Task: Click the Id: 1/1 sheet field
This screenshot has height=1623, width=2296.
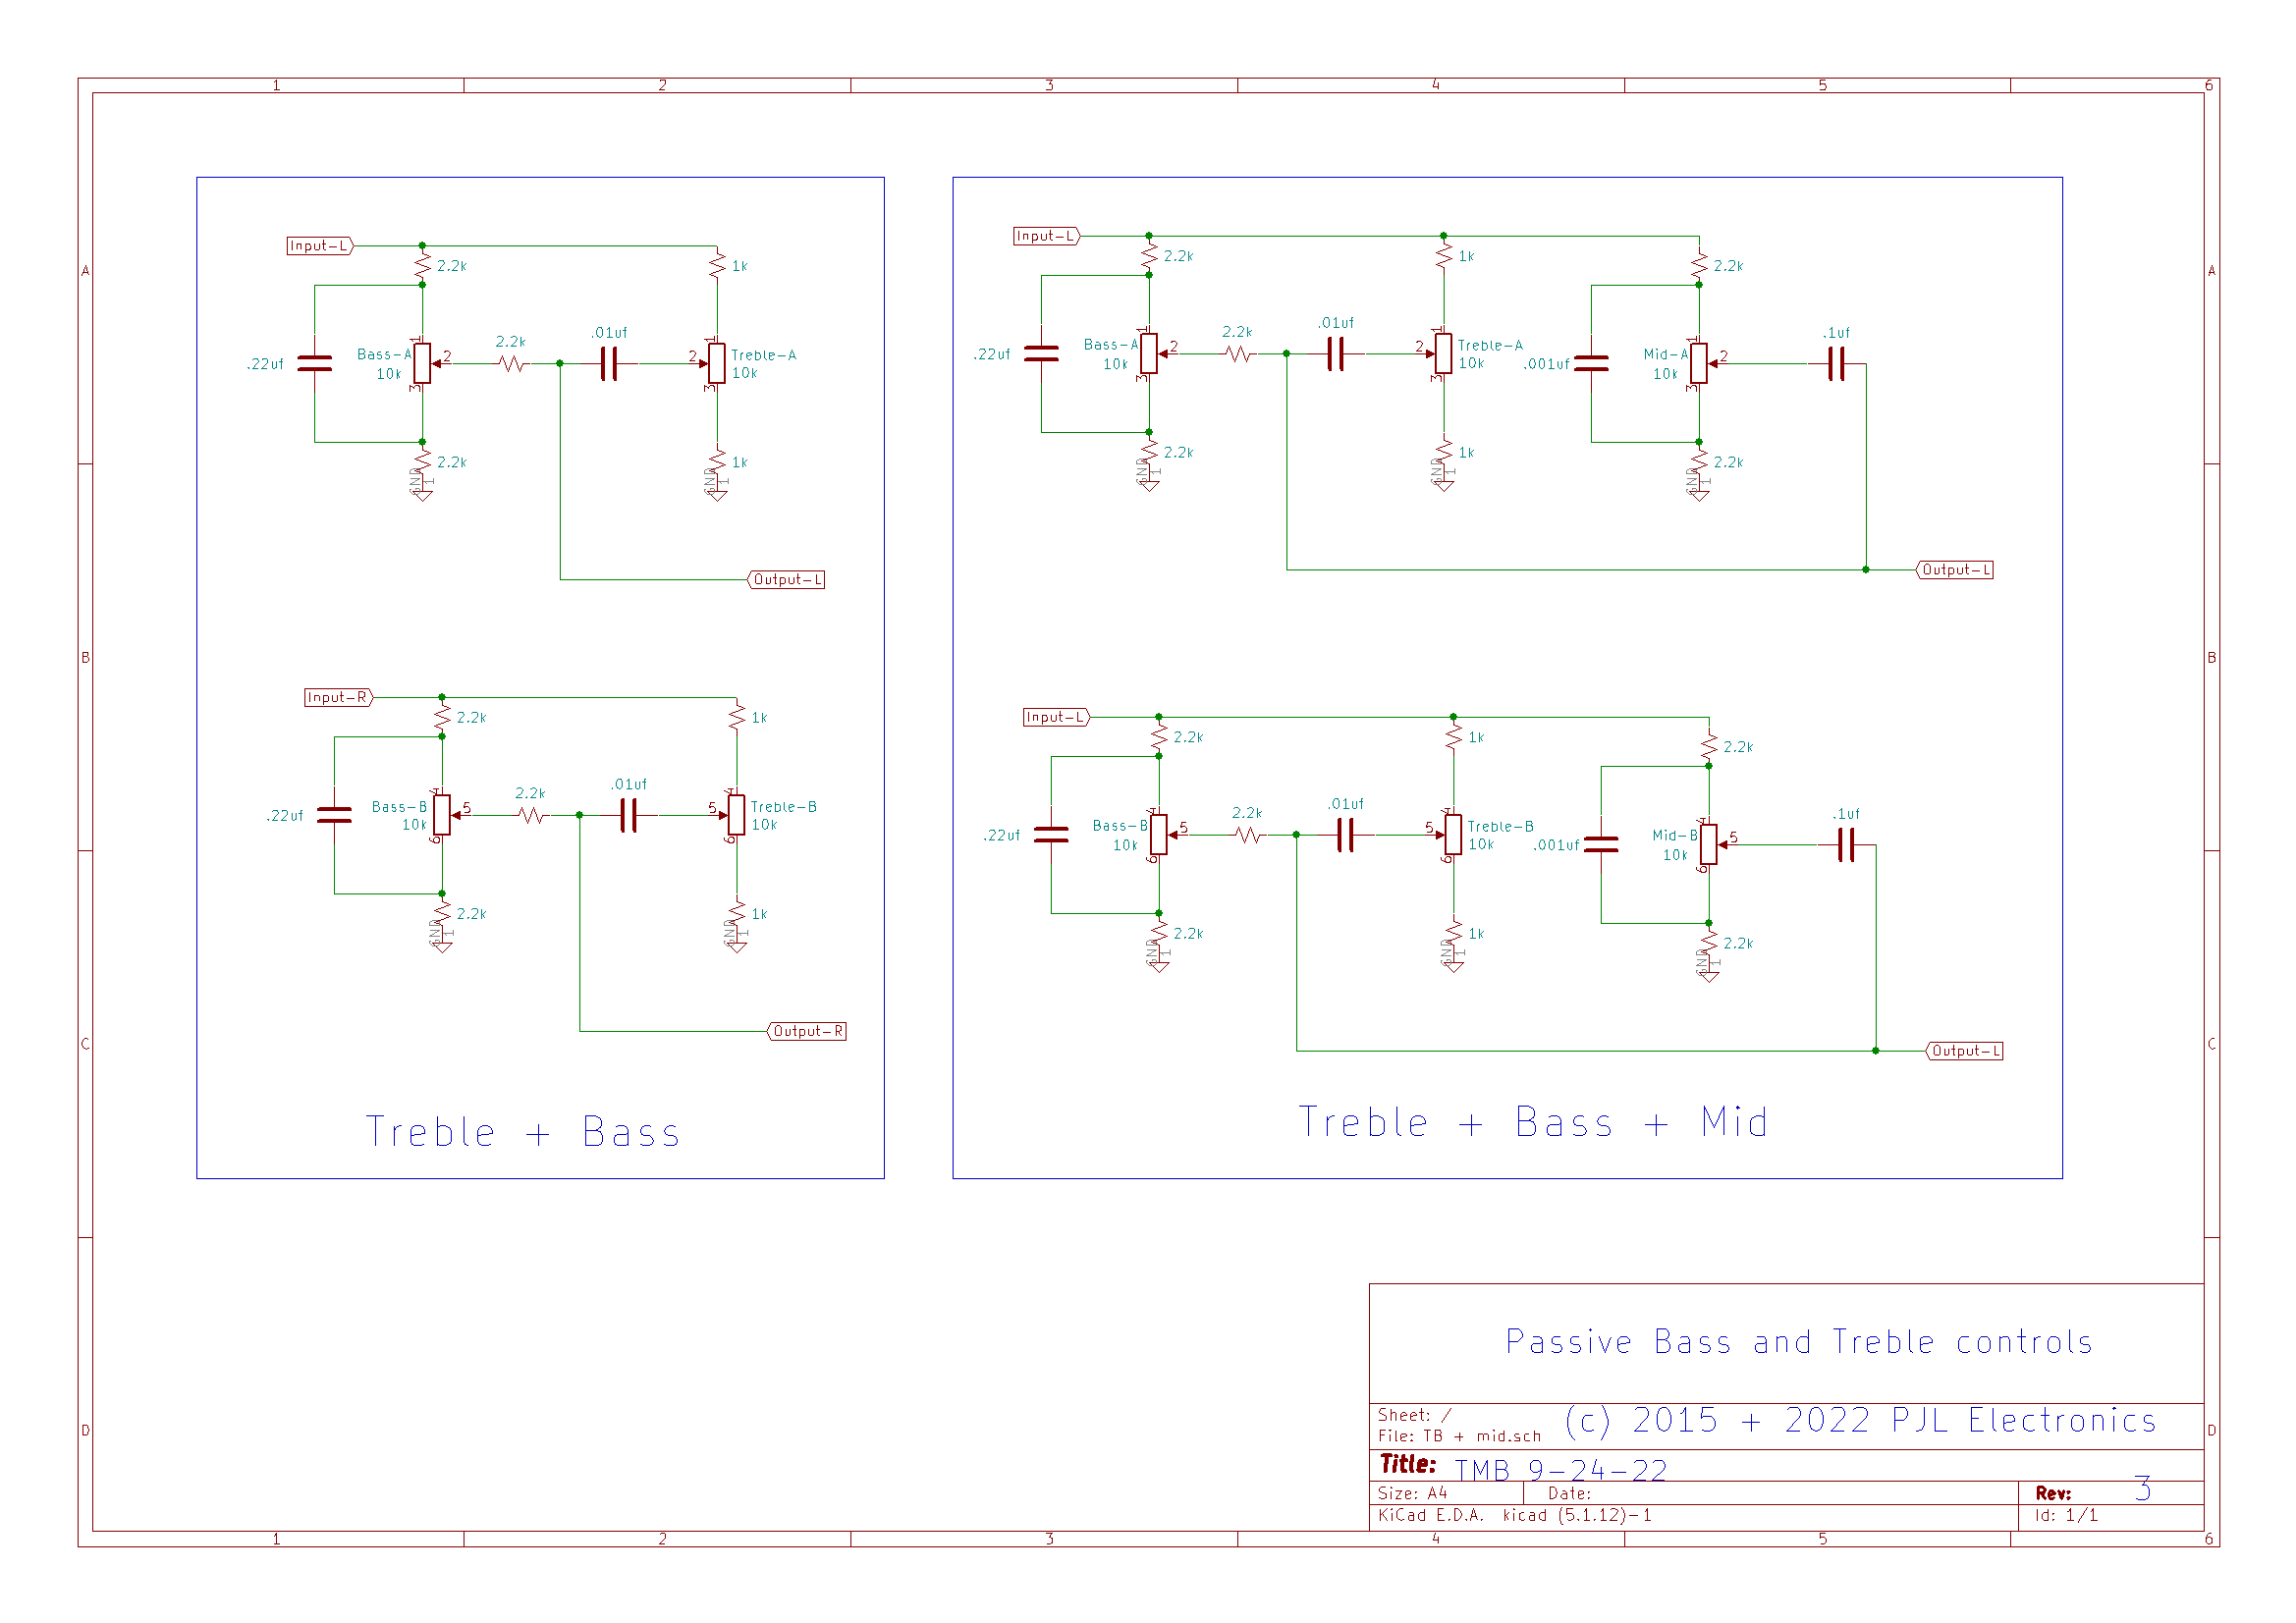Action: (2065, 1515)
